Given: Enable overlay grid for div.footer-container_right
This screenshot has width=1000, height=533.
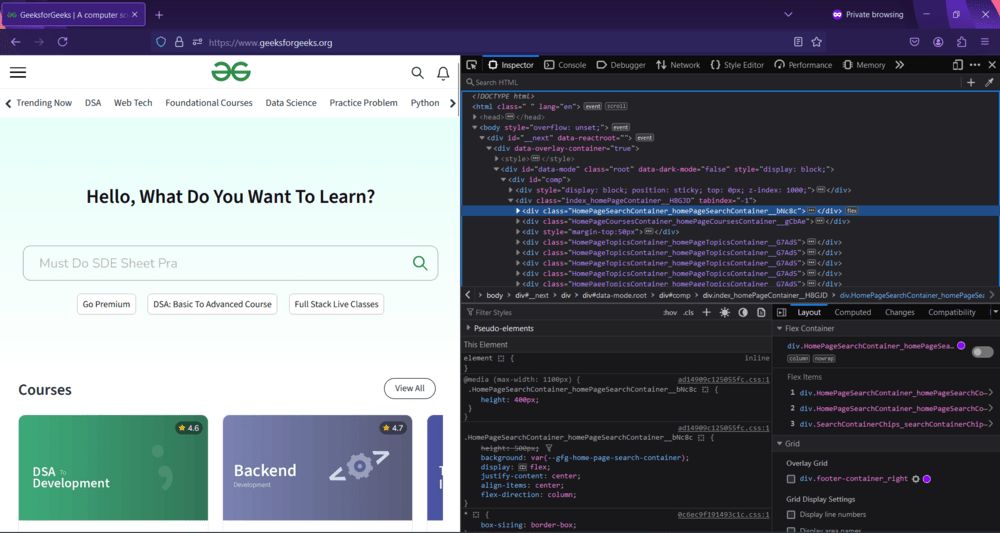Looking at the screenshot, I should [x=791, y=479].
